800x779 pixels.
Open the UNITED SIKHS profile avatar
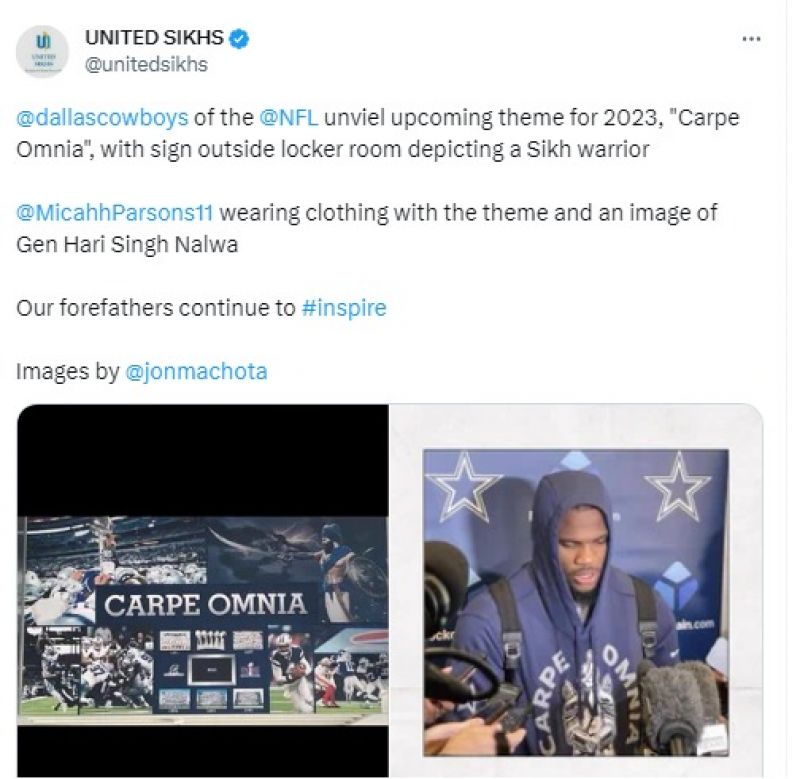[42, 51]
